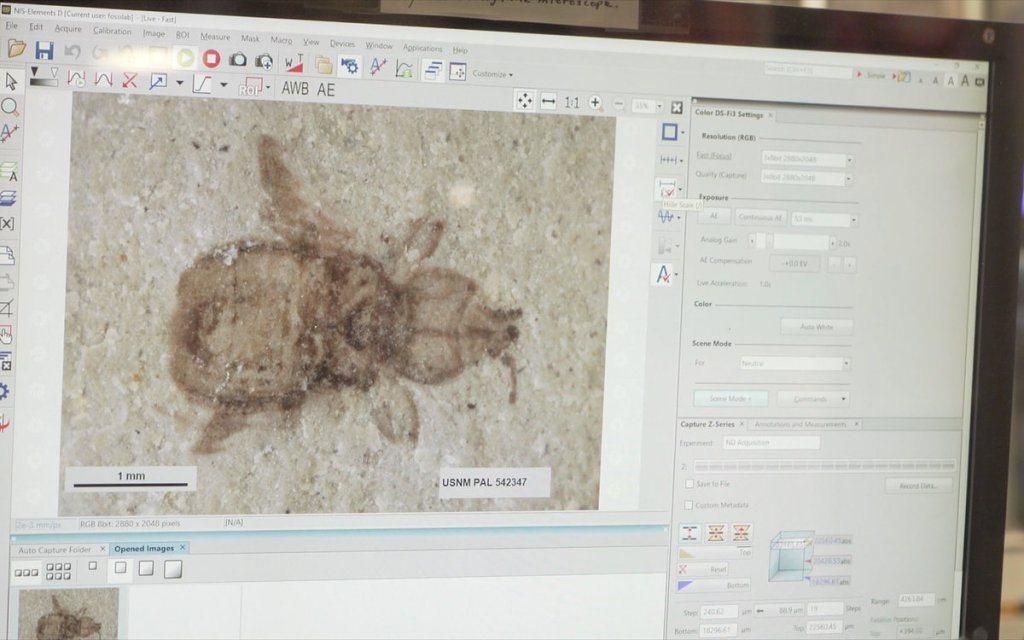Click the AWB auto white balance tool
Viewport: 1024px width, 640px height.
295,88
